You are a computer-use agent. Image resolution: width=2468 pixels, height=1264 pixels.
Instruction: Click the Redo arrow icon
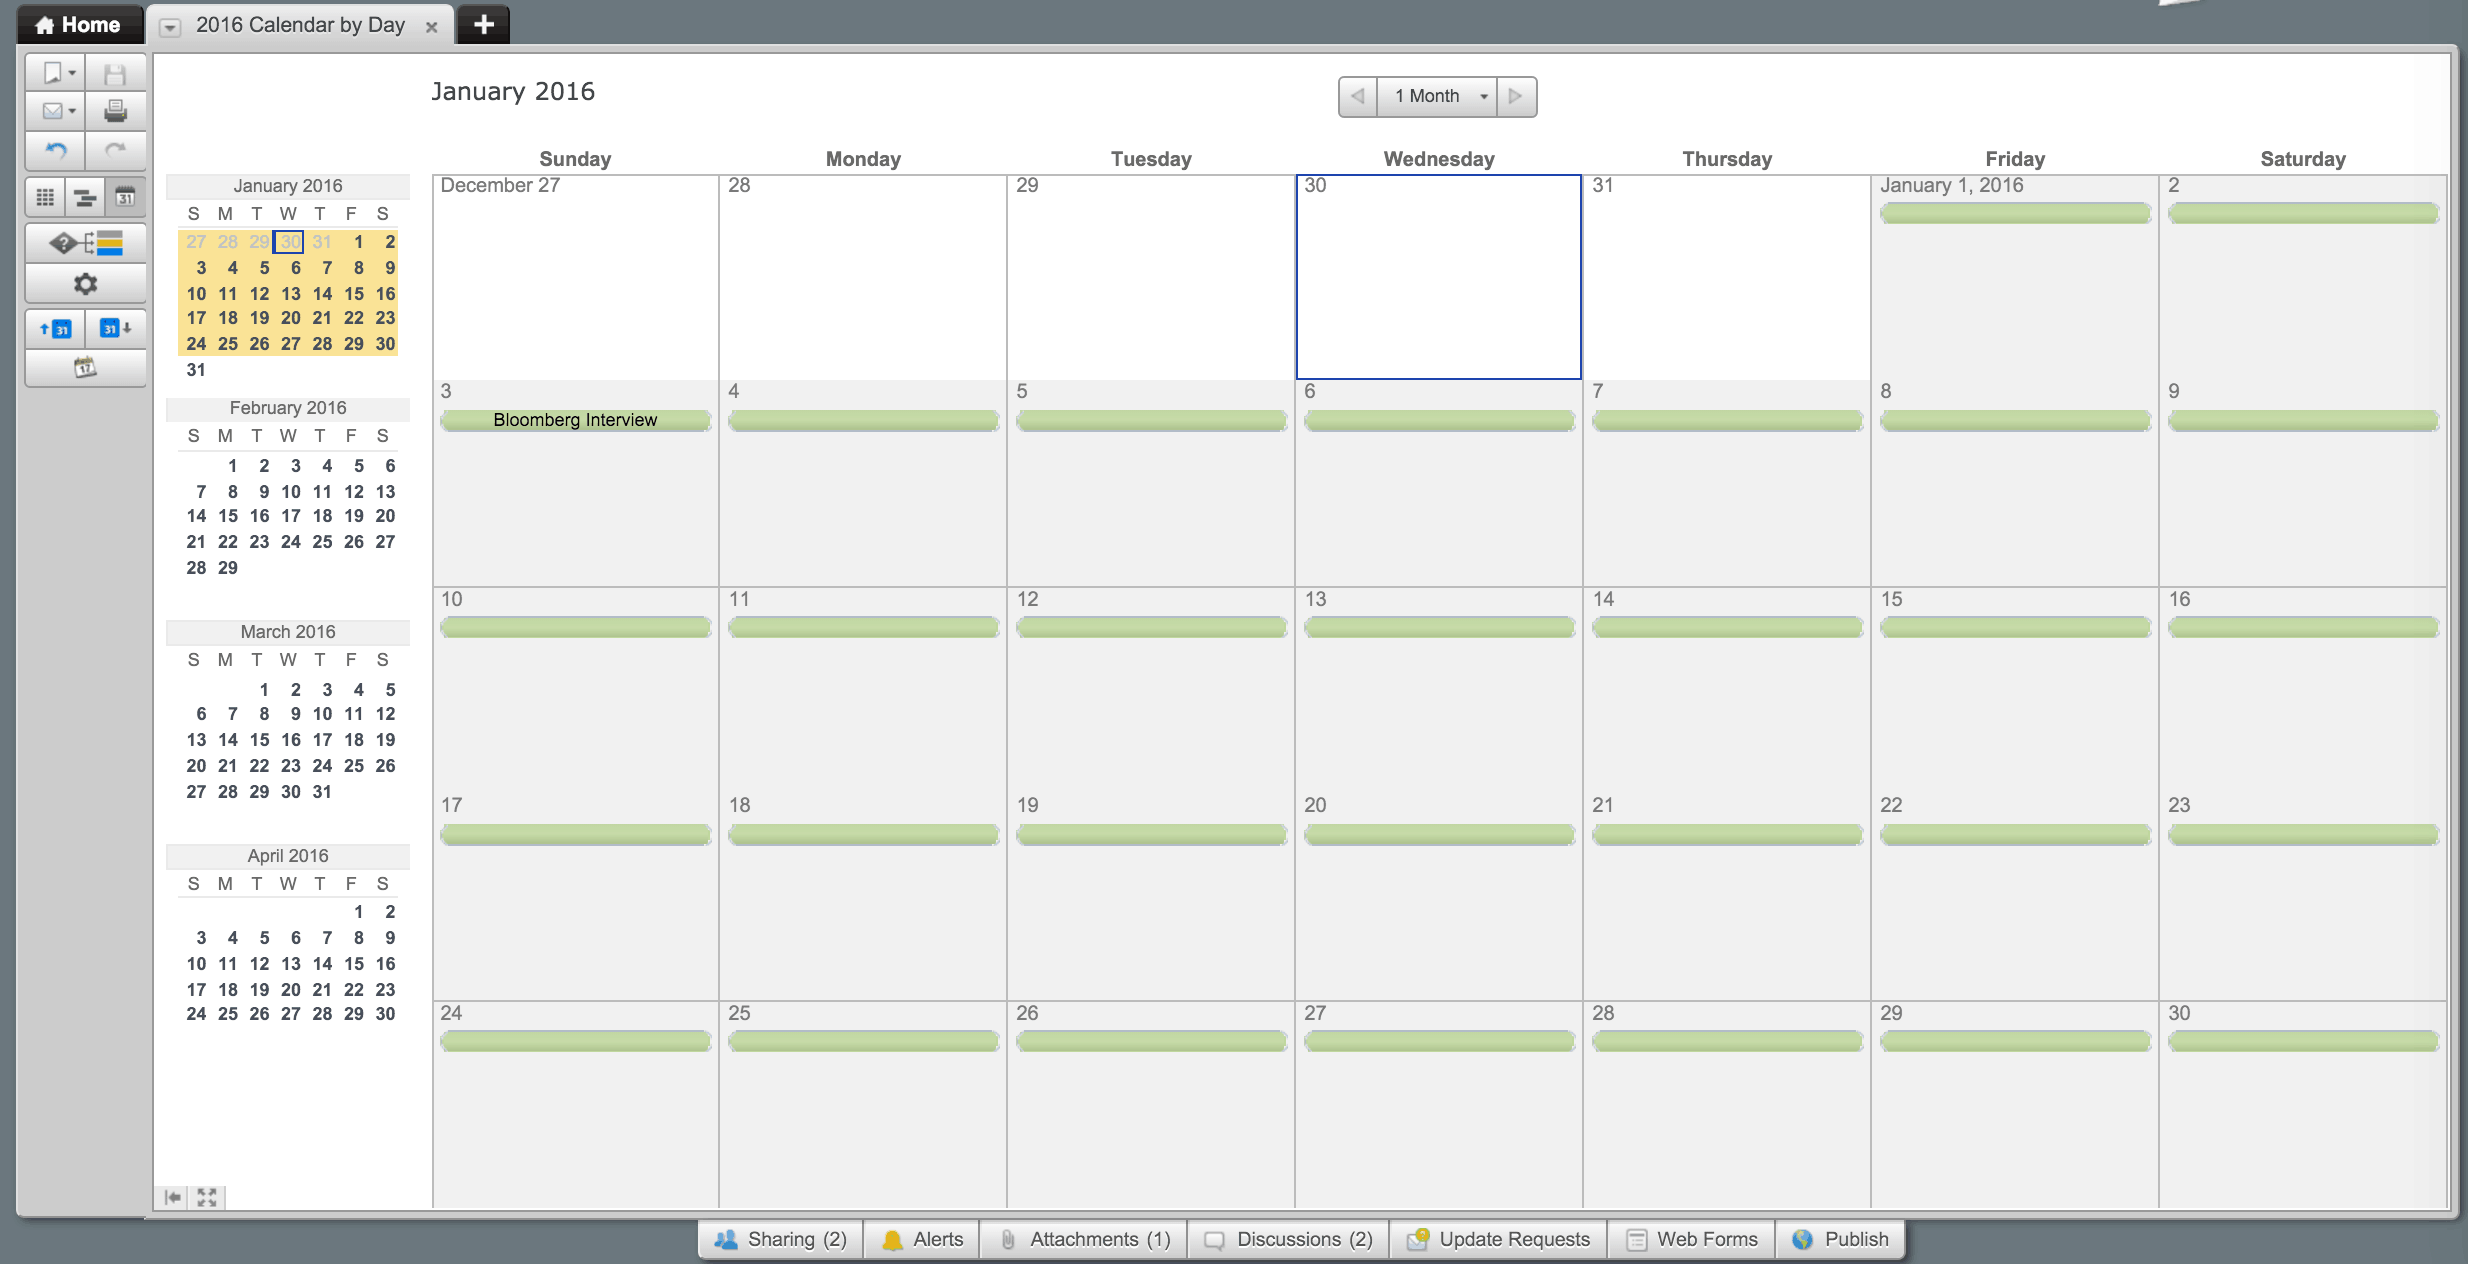point(116,151)
